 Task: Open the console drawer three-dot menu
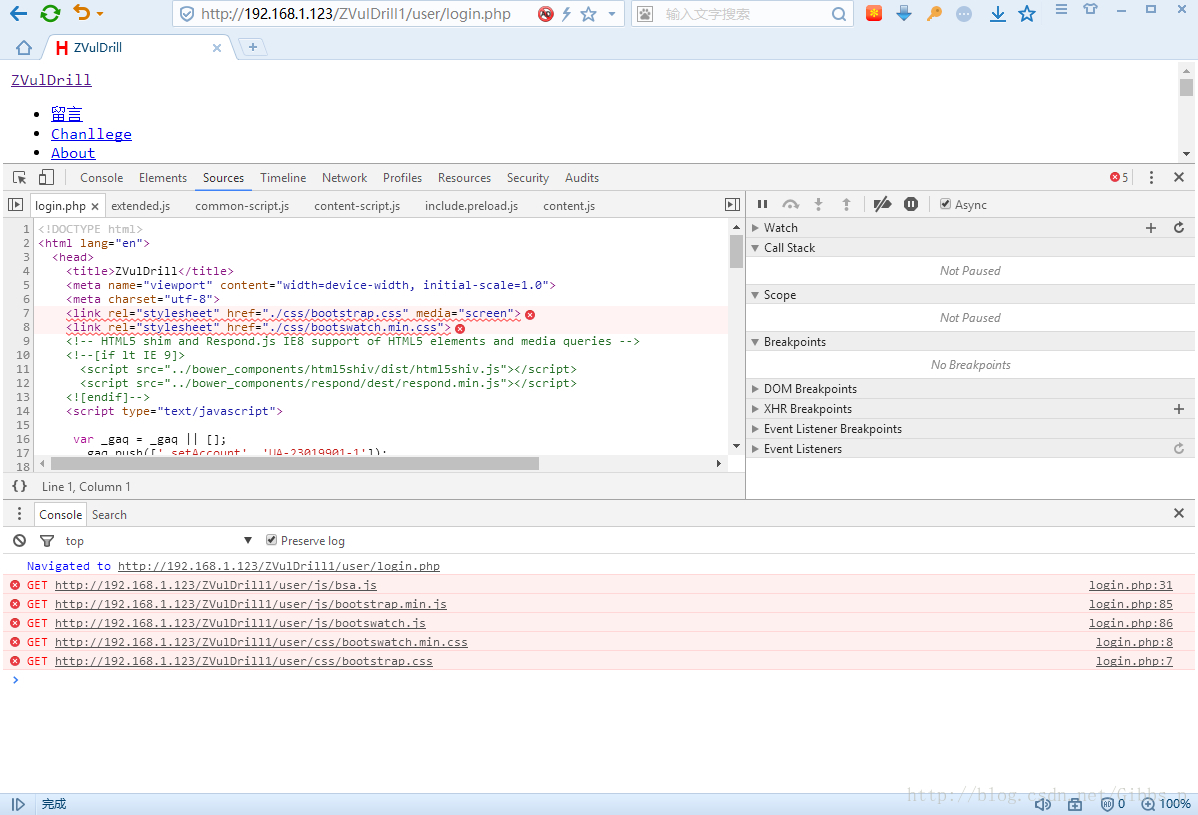click(19, 514)
